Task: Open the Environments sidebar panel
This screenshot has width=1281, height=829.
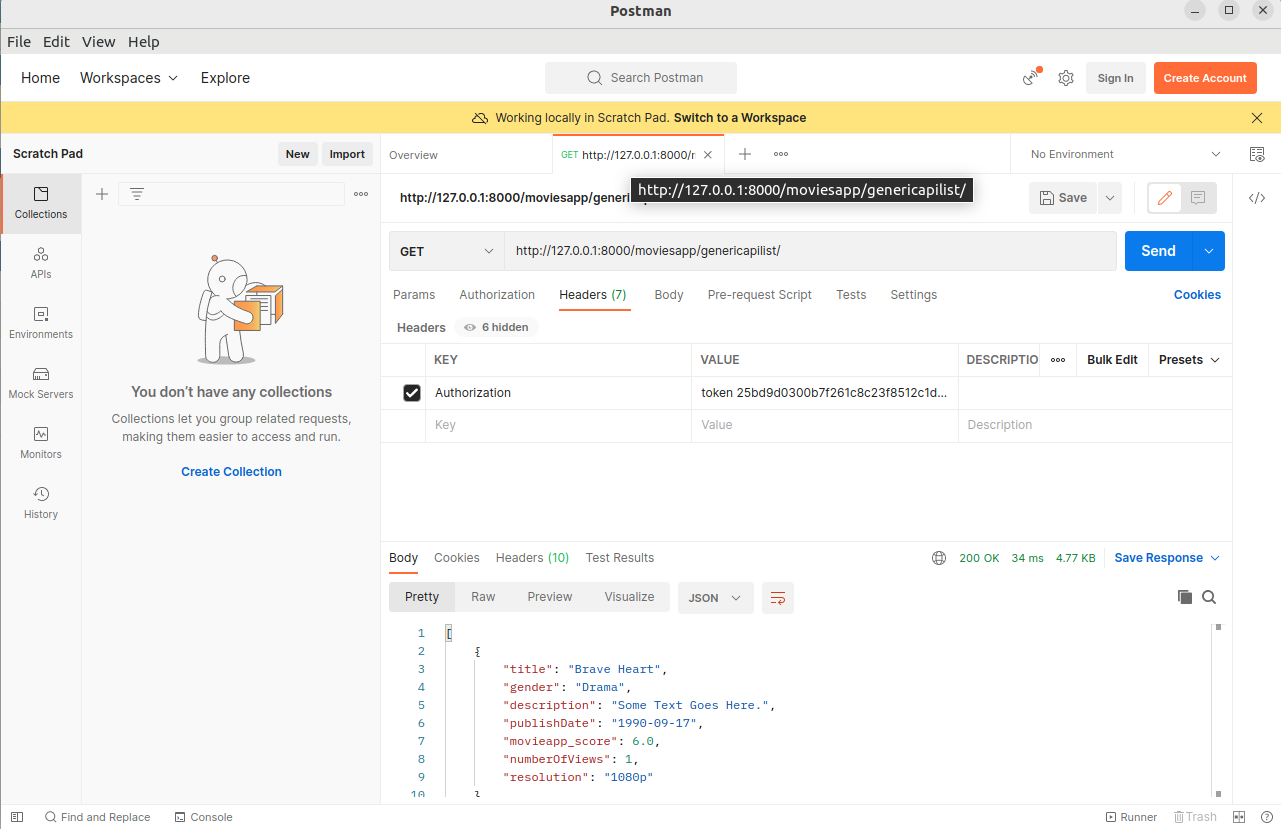Action: (41, 323)
